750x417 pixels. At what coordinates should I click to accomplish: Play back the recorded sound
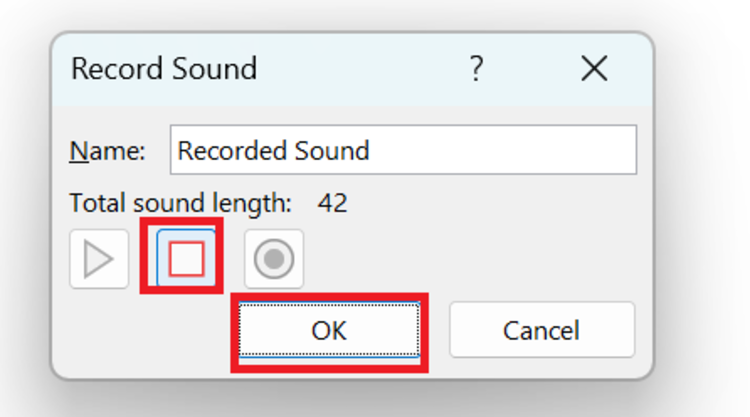tap(99, 259)
